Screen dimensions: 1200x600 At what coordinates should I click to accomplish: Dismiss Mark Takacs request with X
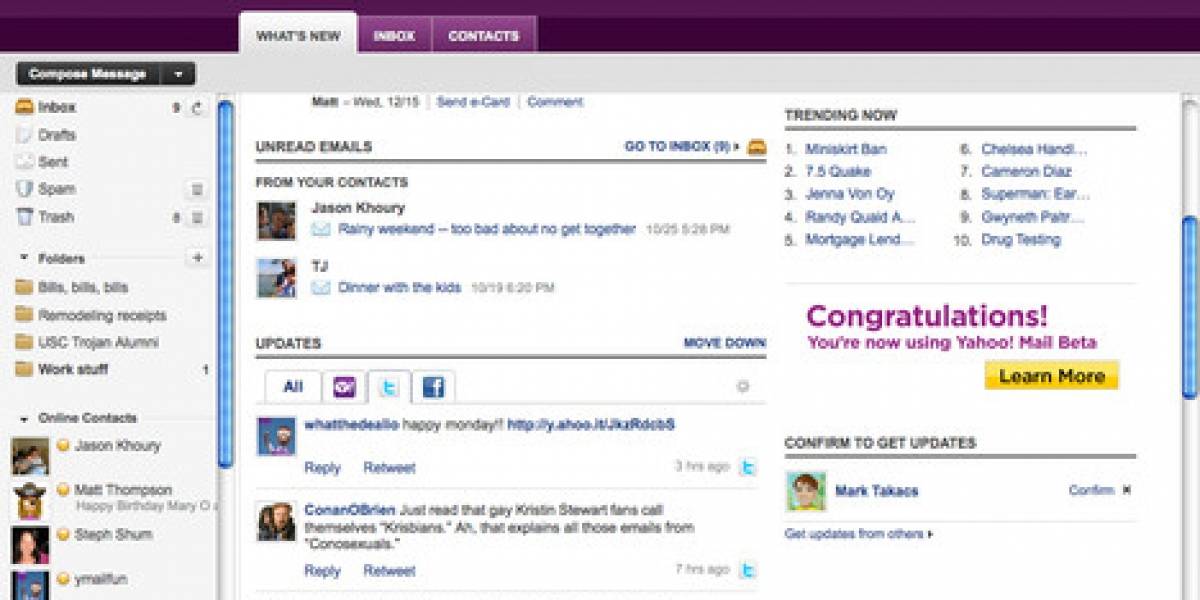coord(1126,490)
